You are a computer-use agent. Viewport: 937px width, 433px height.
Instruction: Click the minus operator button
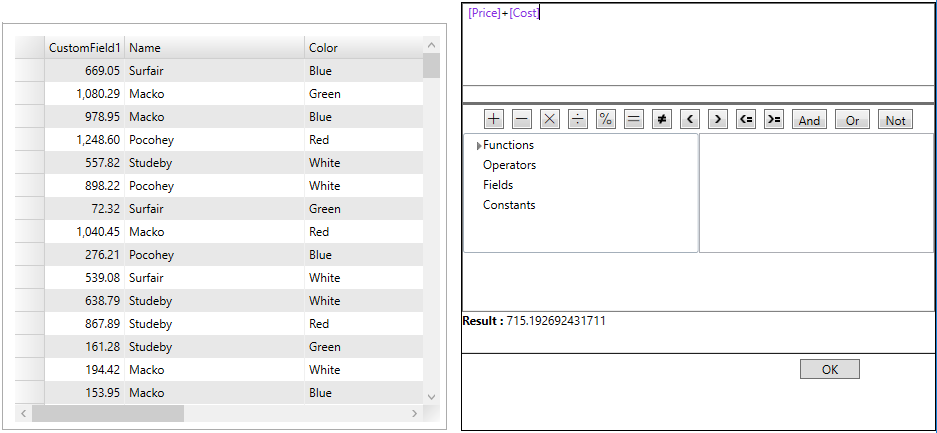[x=522, y=119]
